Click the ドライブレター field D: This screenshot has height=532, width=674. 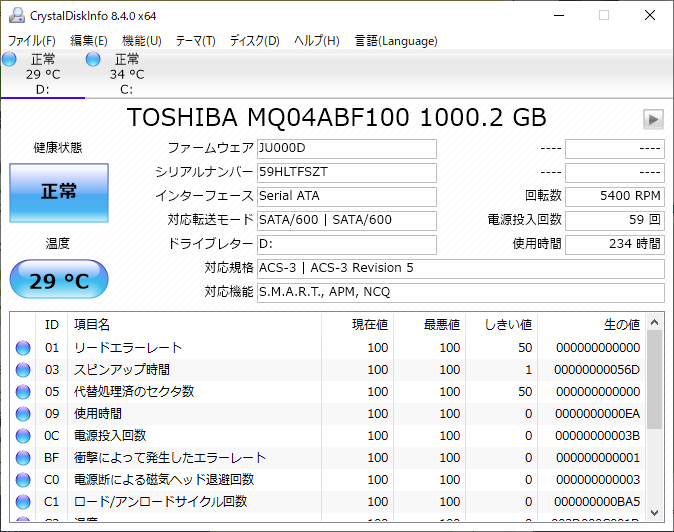[x=347, y=245]
